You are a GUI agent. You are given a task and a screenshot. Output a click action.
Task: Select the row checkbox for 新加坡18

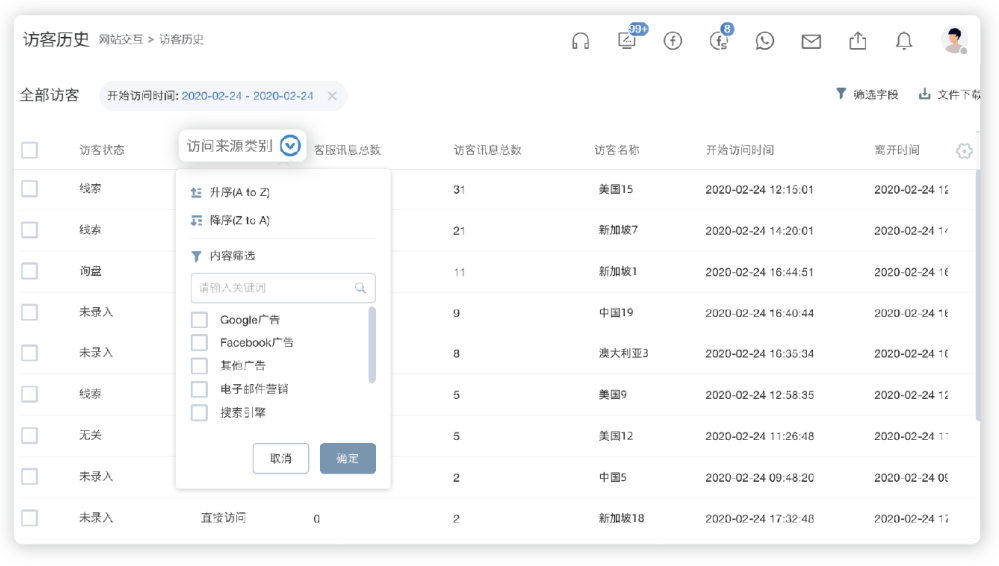tap(29, 518)
